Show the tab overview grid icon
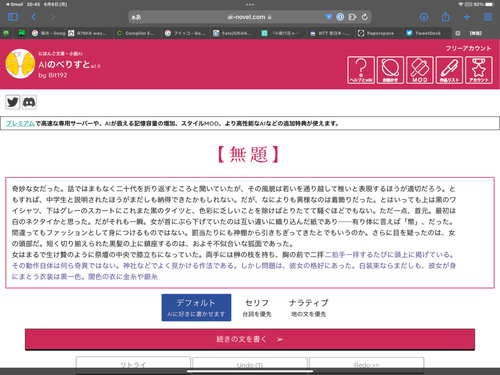The width and height of the screenshot is (500, 375). click(488, 17)
